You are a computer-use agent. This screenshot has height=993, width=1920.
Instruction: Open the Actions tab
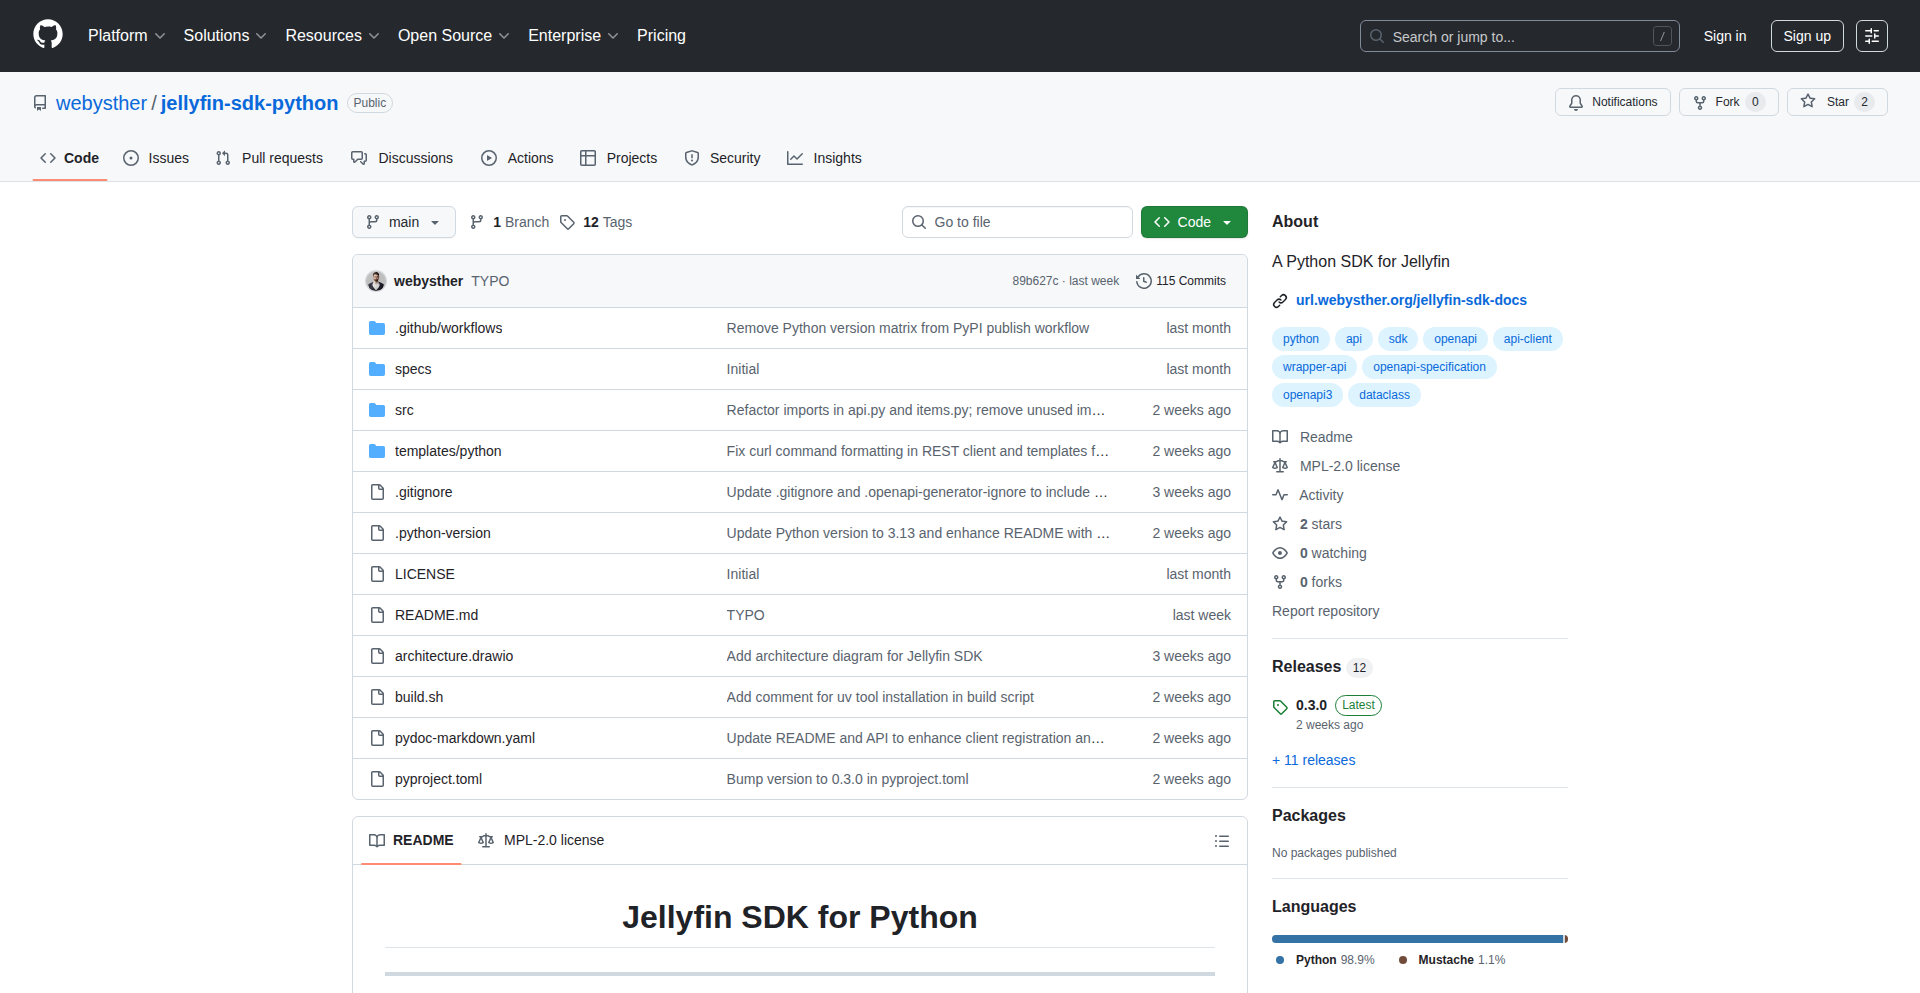point(517,158)
